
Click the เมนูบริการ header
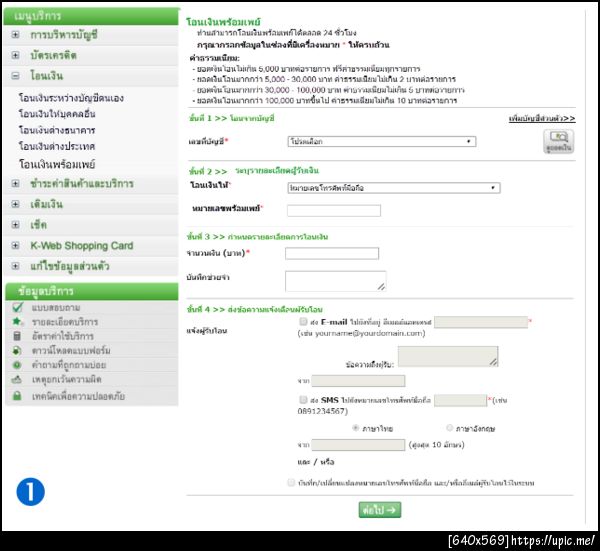(x=91, y=16)
